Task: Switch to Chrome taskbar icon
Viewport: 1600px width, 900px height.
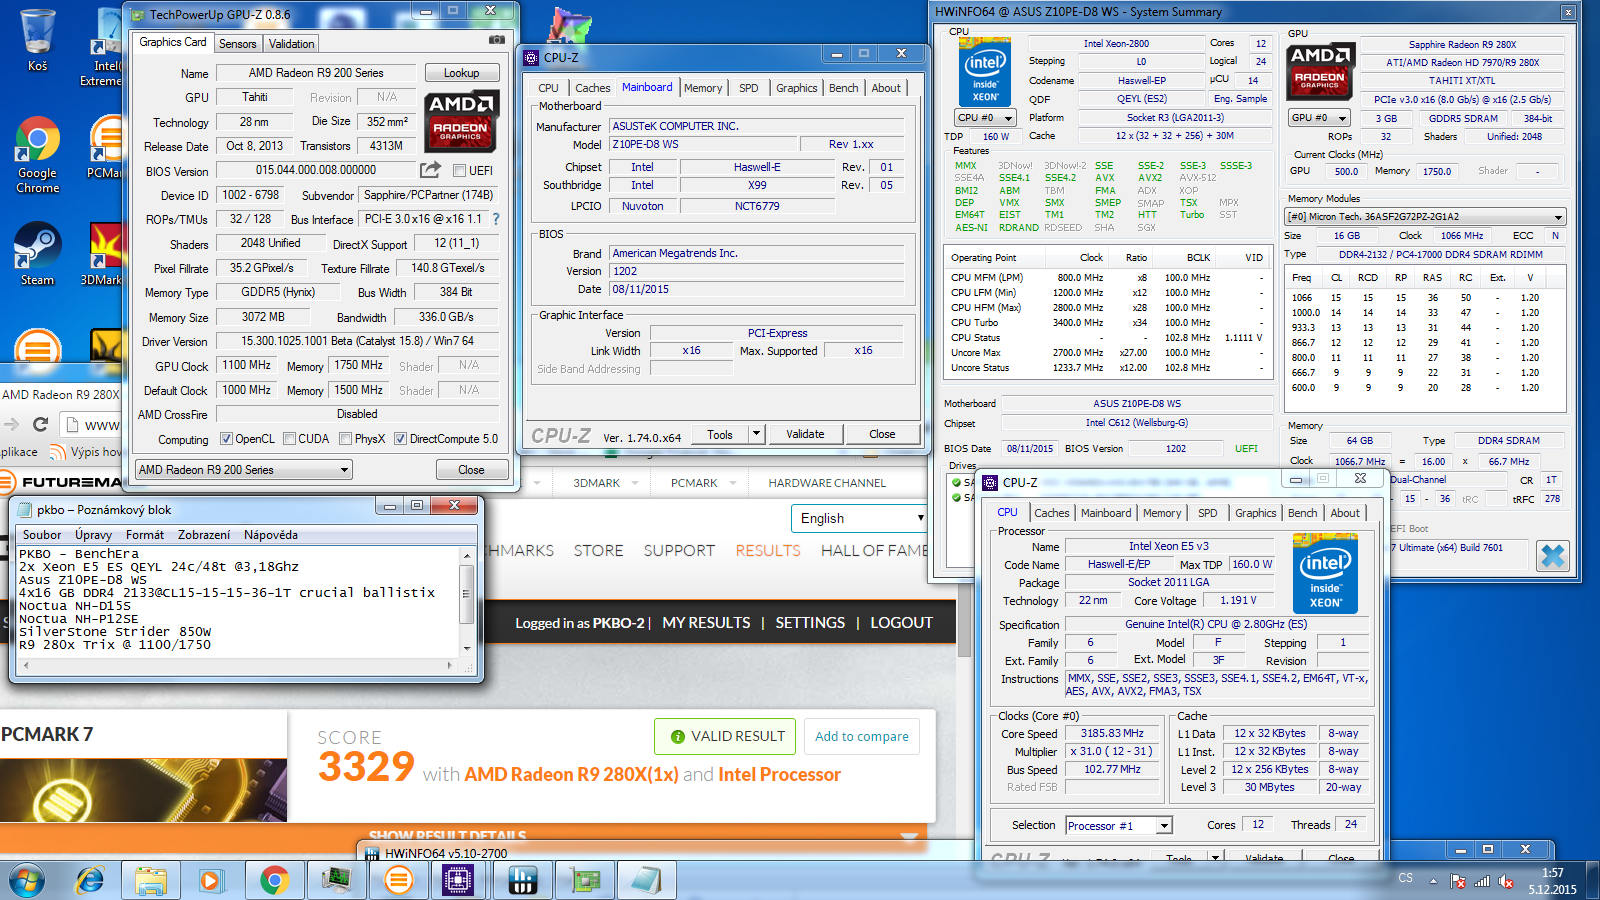Action: 273,881
